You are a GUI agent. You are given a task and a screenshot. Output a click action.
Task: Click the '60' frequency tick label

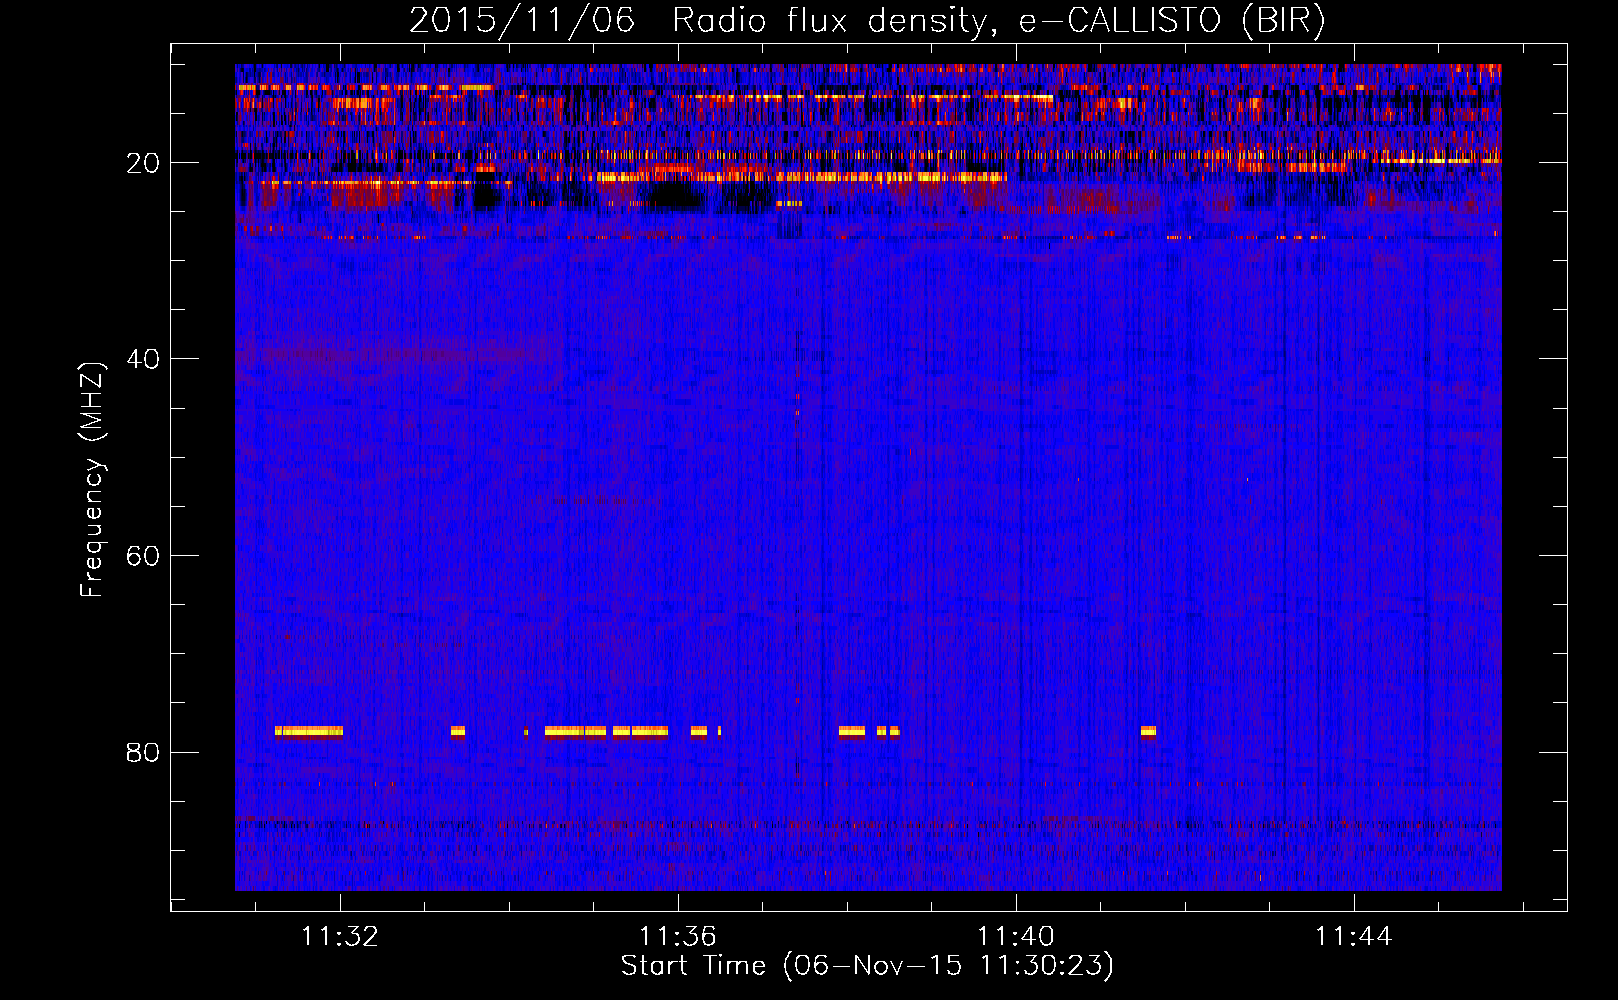point(143,556)
